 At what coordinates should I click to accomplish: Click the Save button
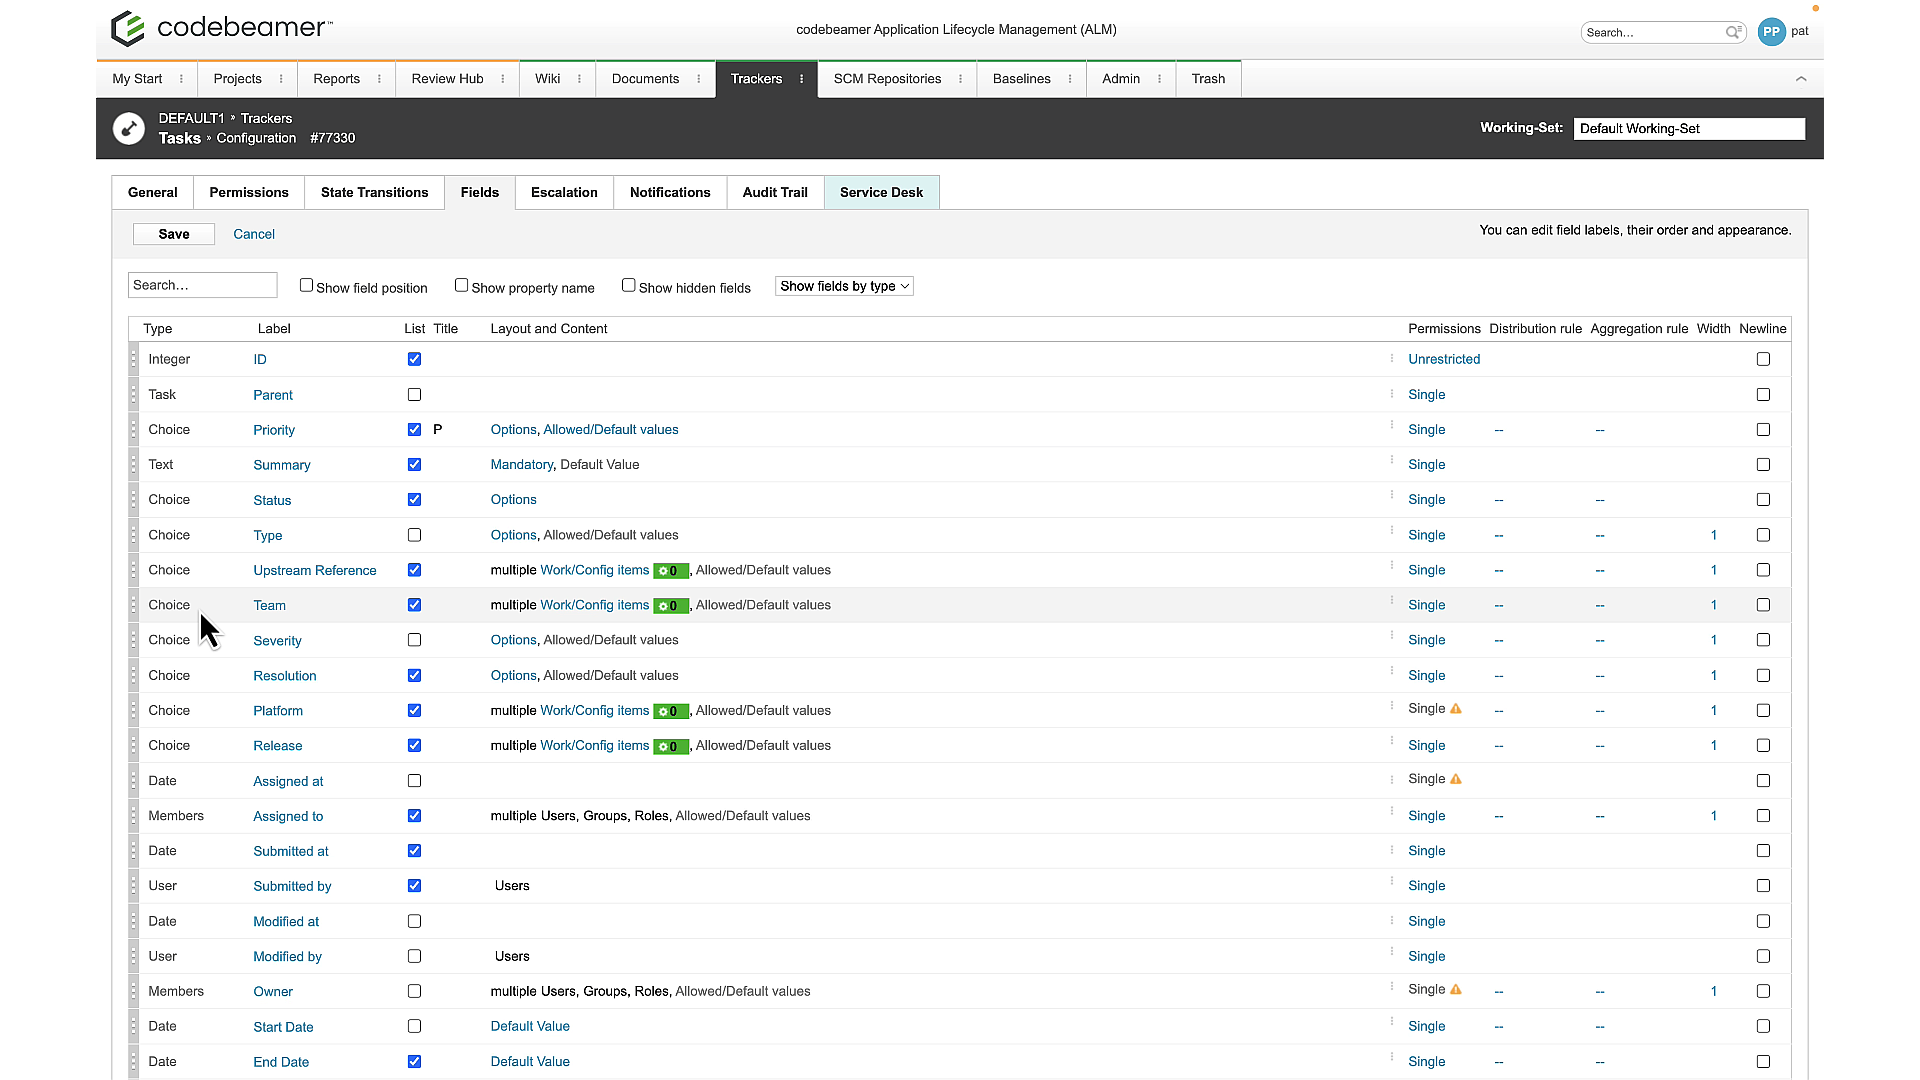tap(174, 234)
